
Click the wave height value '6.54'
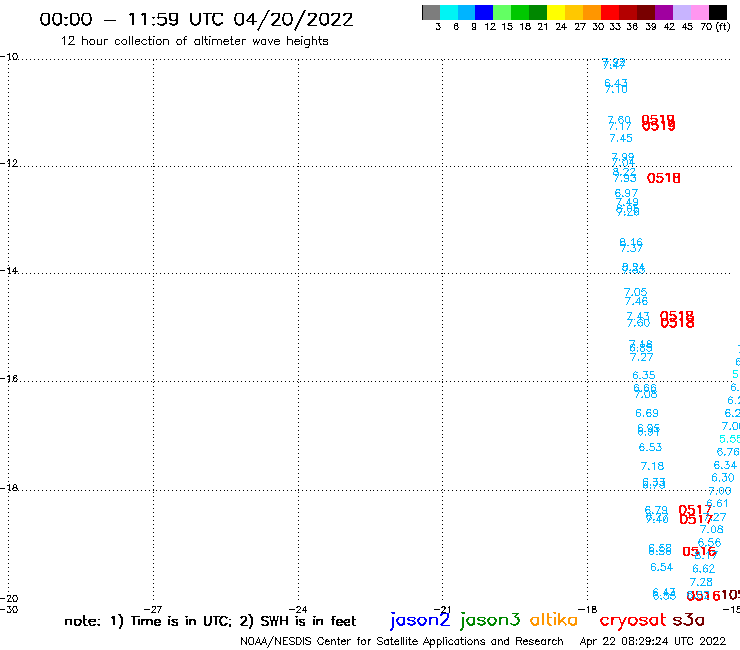click(662, 567)
